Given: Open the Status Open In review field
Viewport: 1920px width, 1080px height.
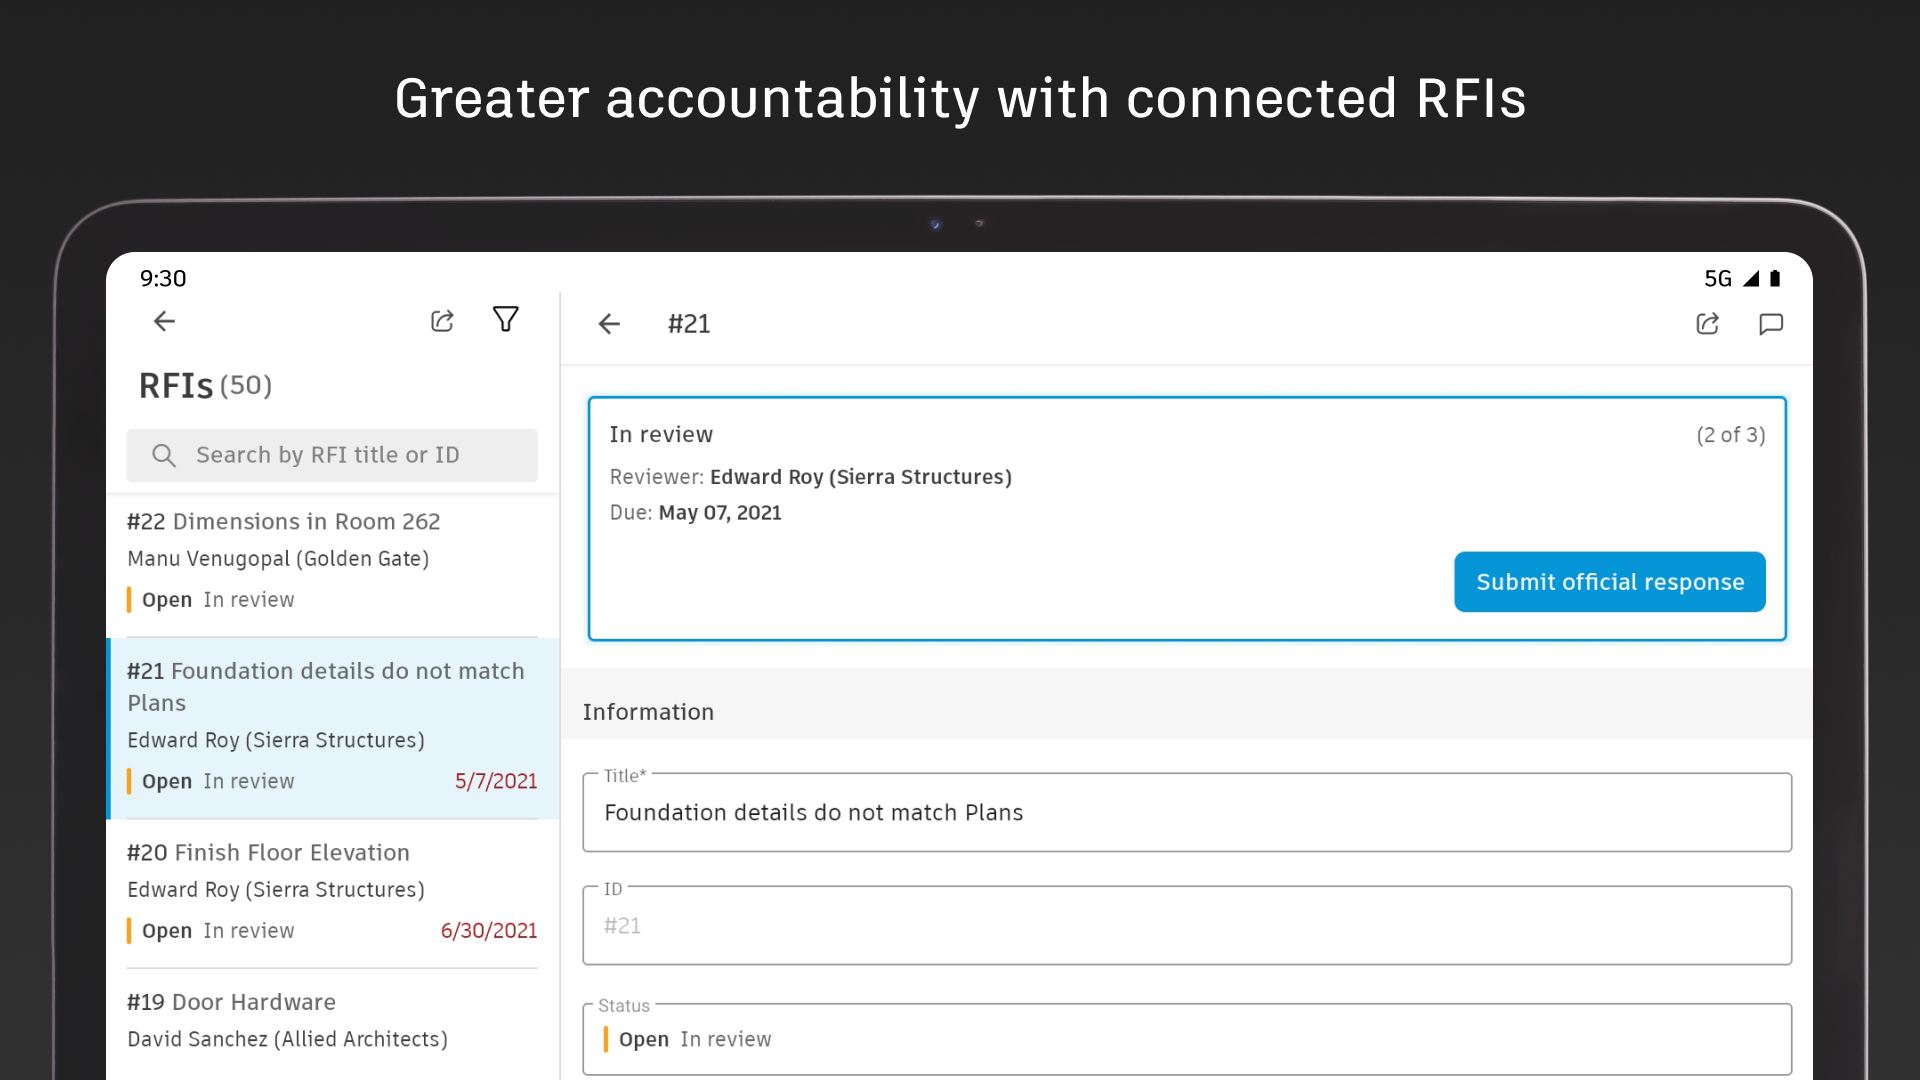Looking at the screenshot, I should coord(1186,1040).
